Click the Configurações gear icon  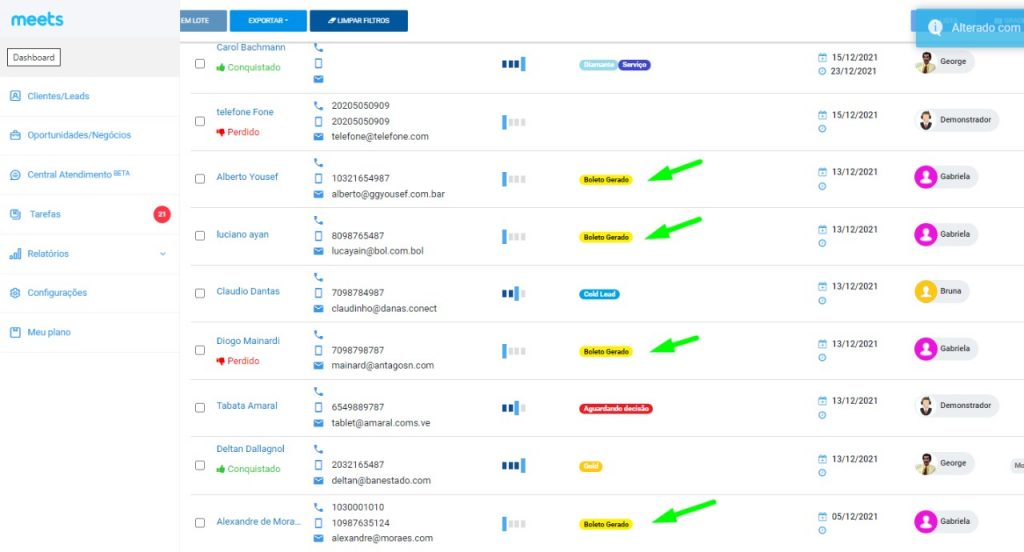coord(15,293)
